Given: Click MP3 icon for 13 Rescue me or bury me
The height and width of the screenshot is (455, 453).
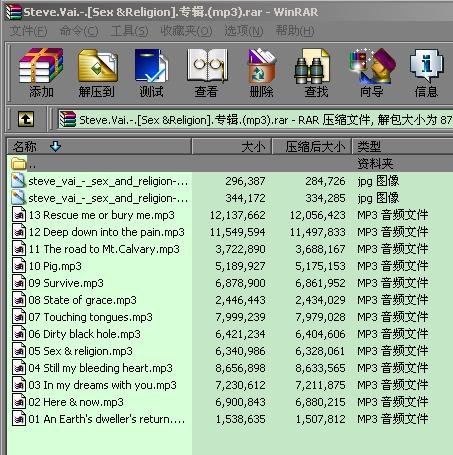Looking at the screenshot, I should pyautogui.click(x=19, y=215).
